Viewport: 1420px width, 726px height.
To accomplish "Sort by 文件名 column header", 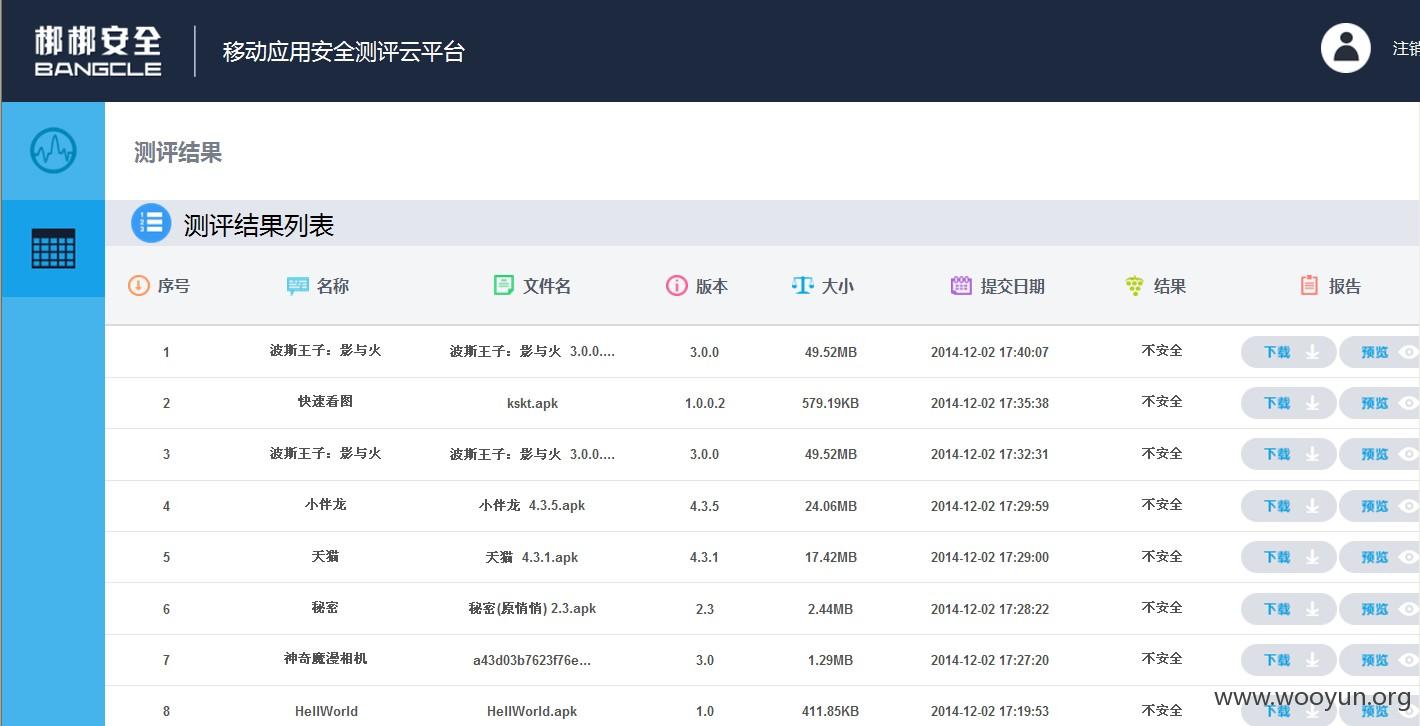I will pos(547,286).
